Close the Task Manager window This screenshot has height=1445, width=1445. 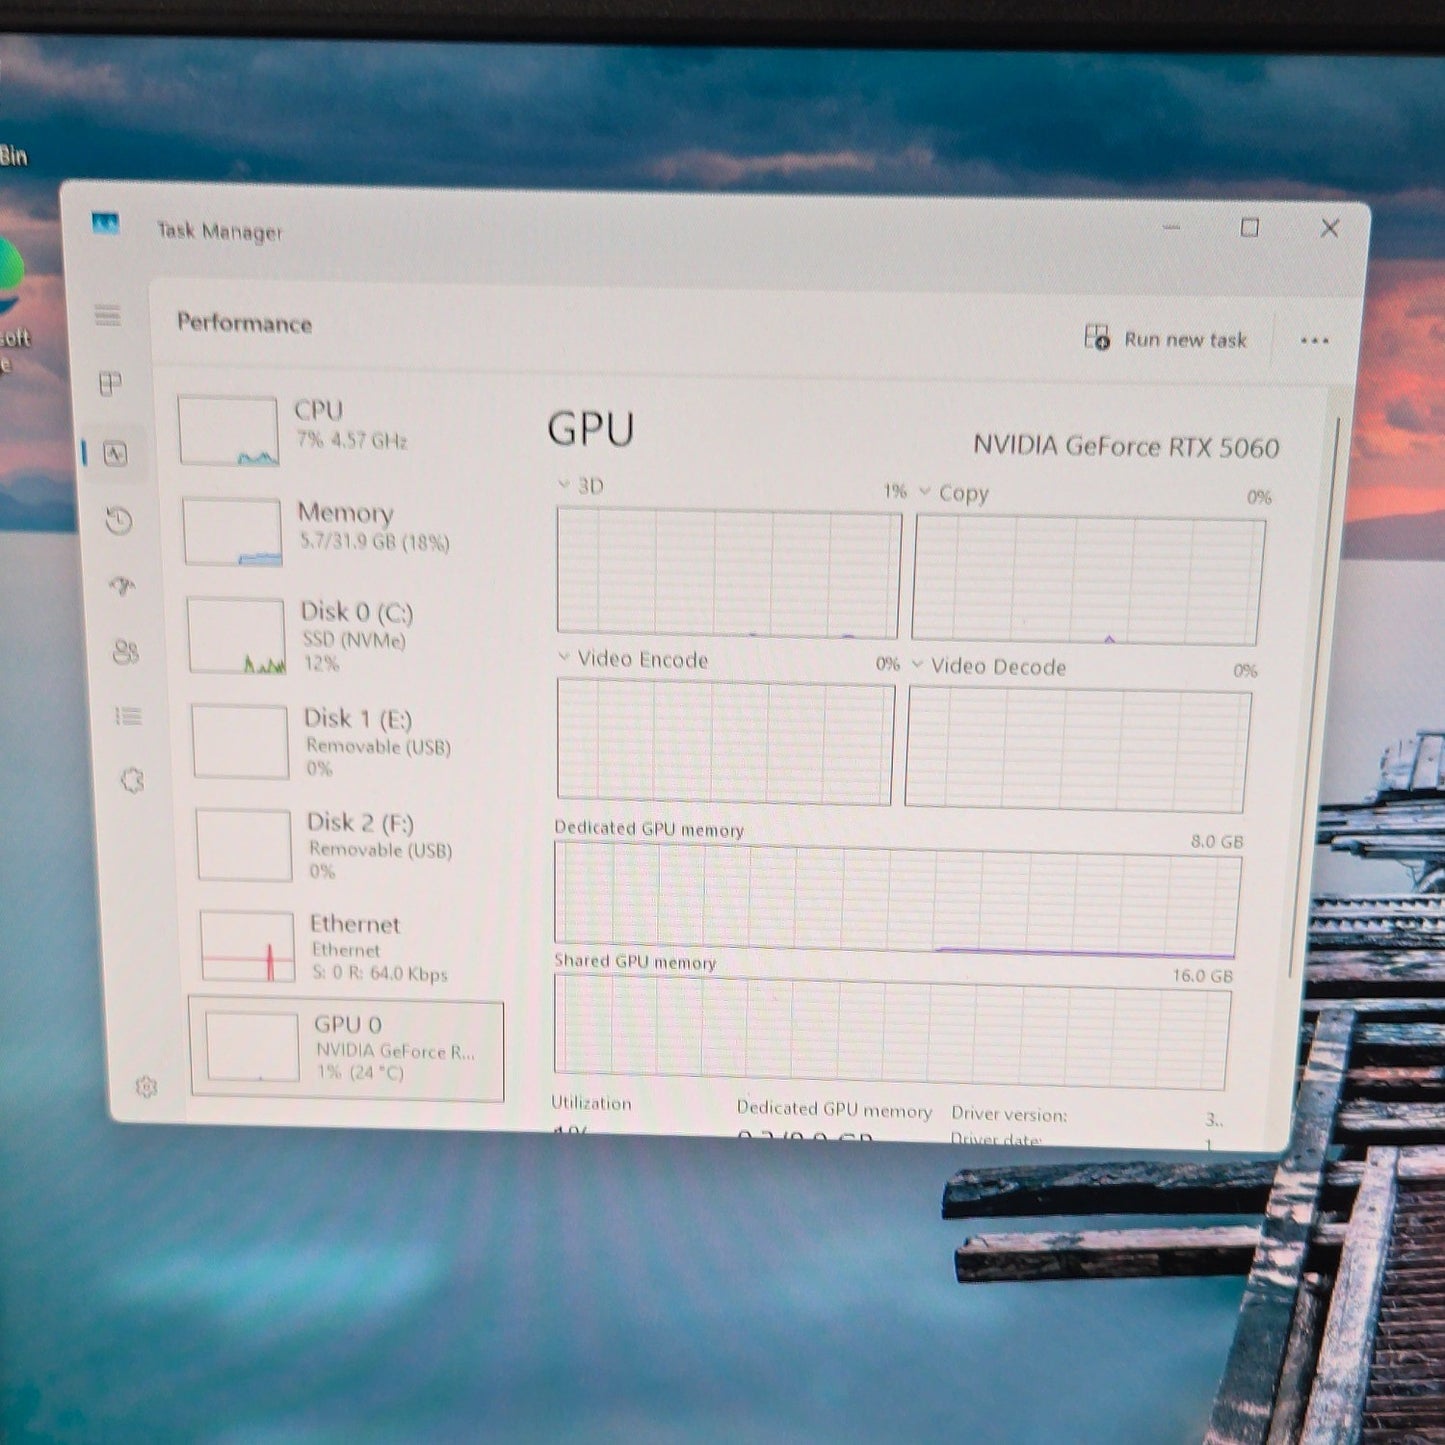click(x=1329, y=229)
